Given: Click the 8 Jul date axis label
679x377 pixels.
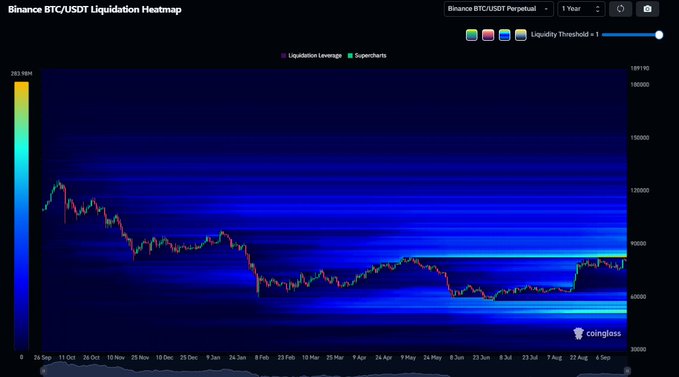Looking at the screenshot, I should (505, 358).
